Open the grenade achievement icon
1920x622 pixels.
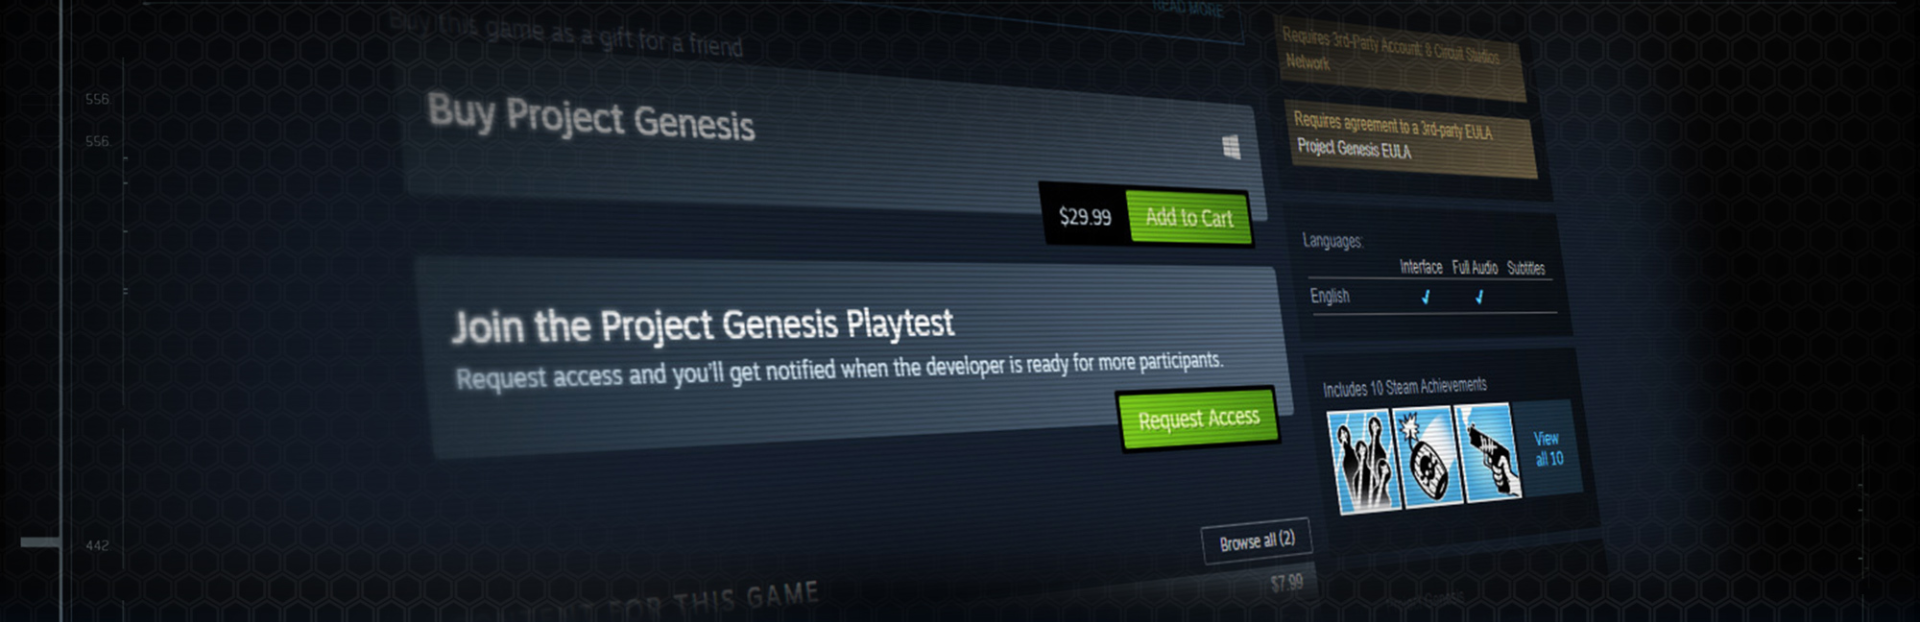point(1428,456)
